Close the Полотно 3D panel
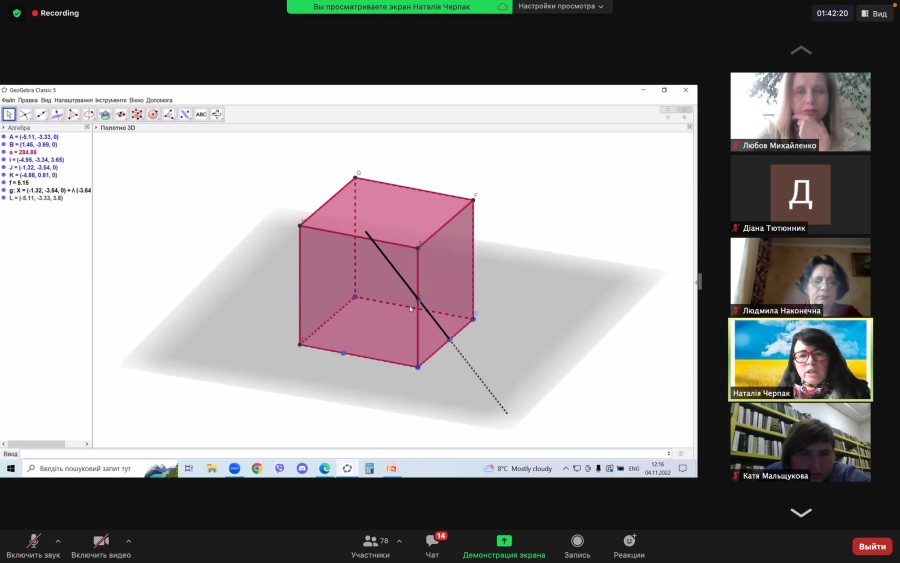Image resolution: width=900 pixels, height=563 pixels. [689, 127]
